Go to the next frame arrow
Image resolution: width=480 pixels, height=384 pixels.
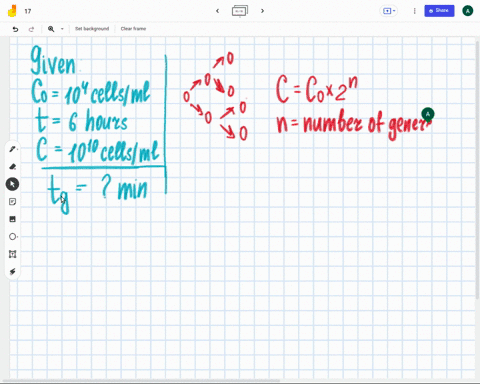coord(262,11)
